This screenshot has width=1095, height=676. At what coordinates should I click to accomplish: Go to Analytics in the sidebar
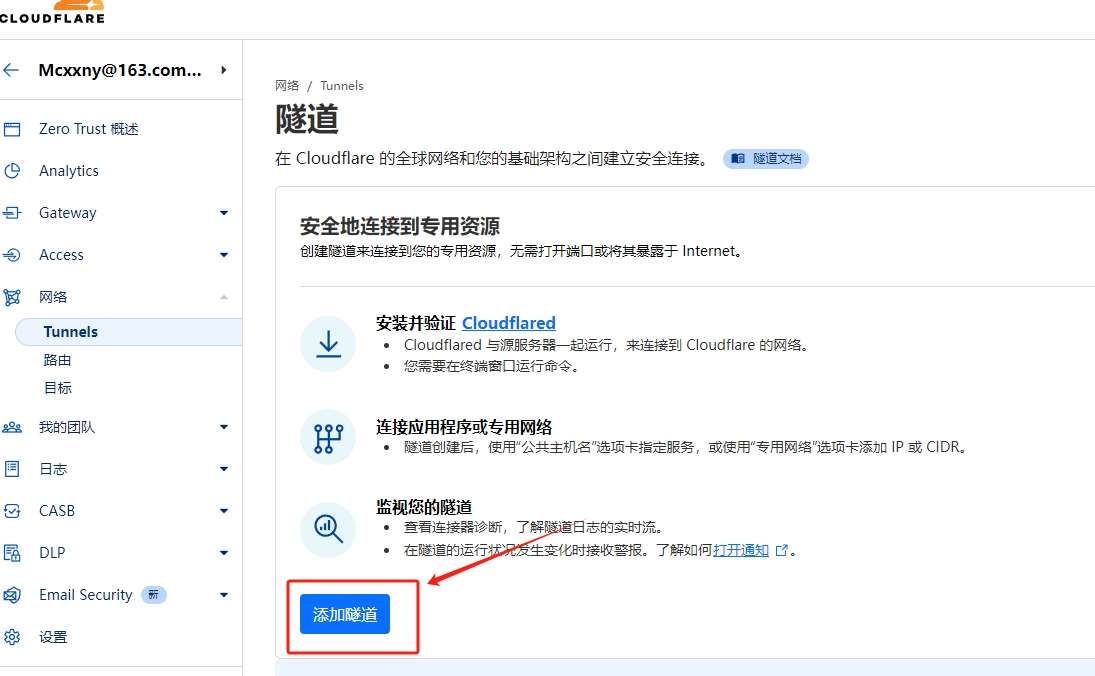(x=68, y=171)
